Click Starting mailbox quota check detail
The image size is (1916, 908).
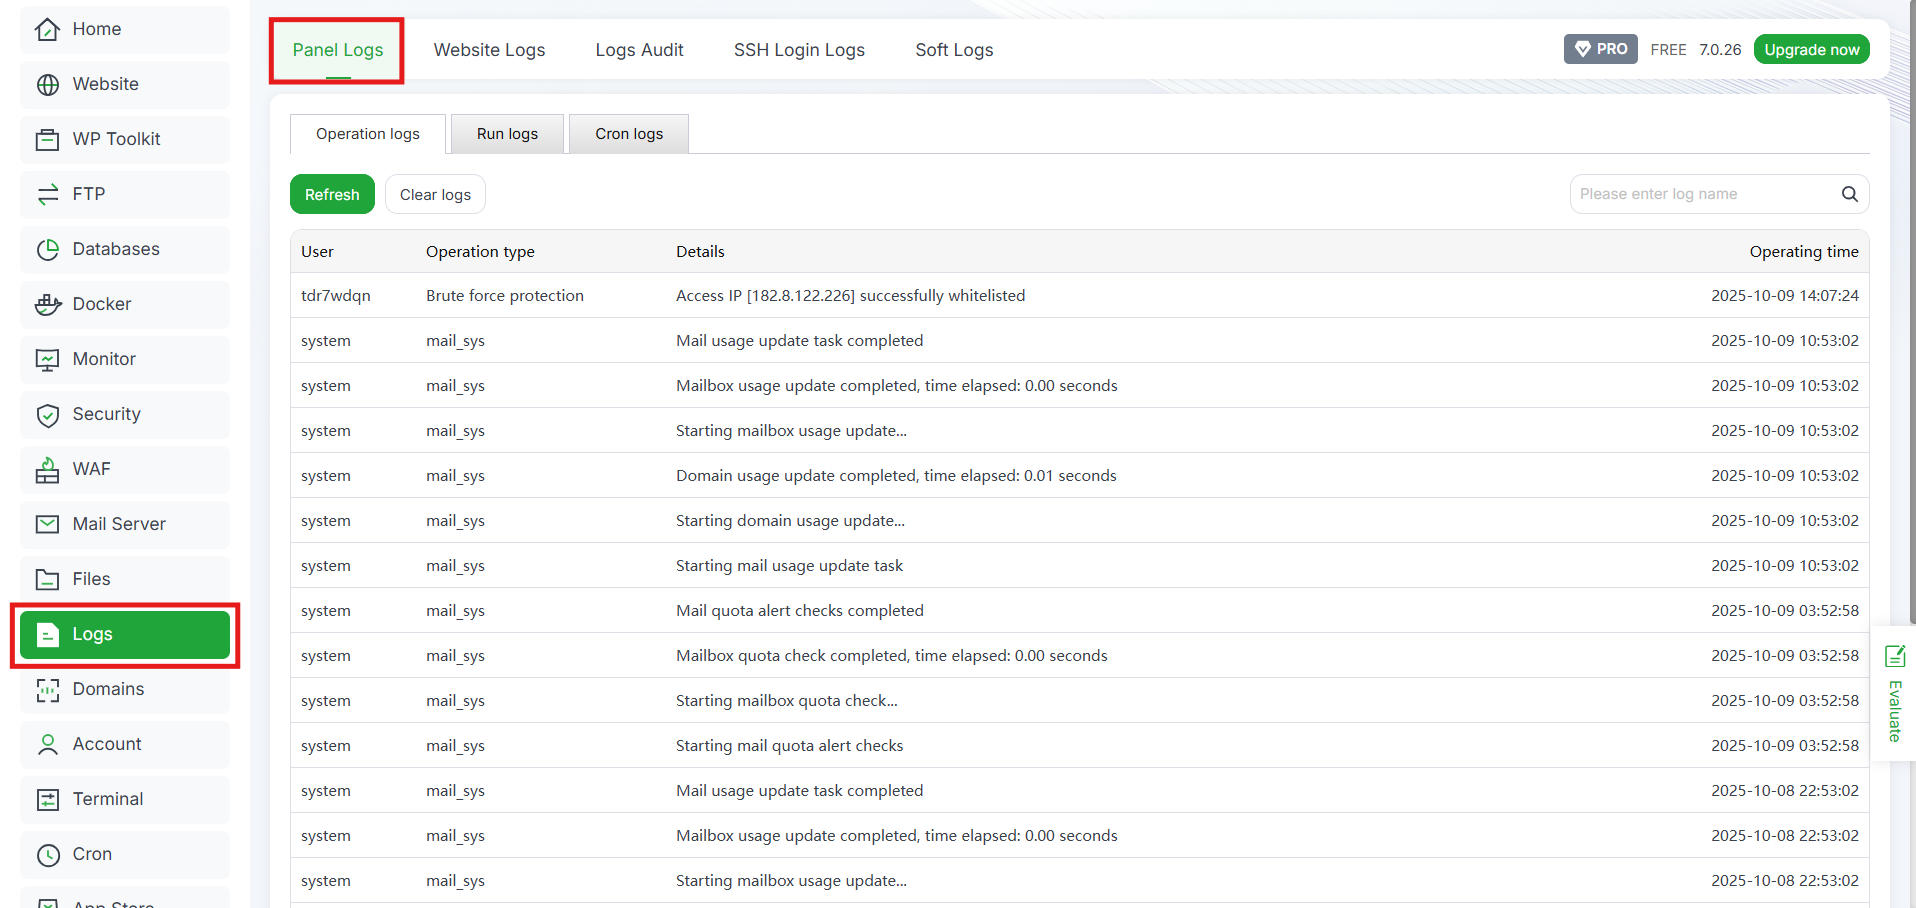[x=787, y=701]
